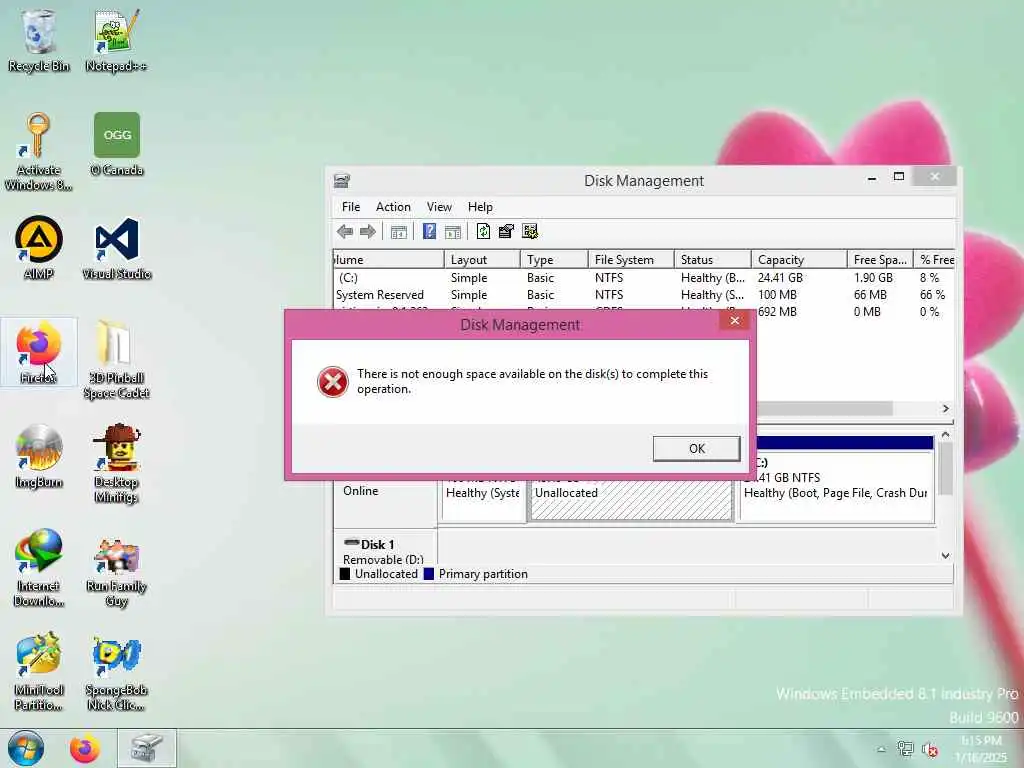Screen dimensions: 1024x768
Task: Click the blue Primary partition legend swatch
Action: coord(429,574)
